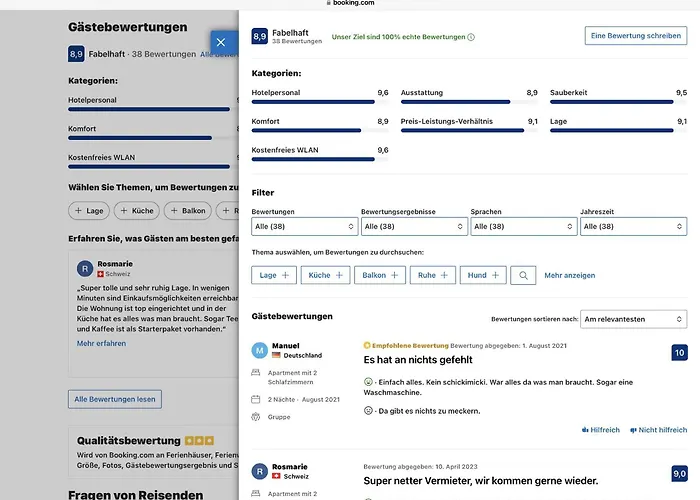700x500 pixels.
Task: Click the Ausstattung rating bar
Action: (x=469, y=102)
